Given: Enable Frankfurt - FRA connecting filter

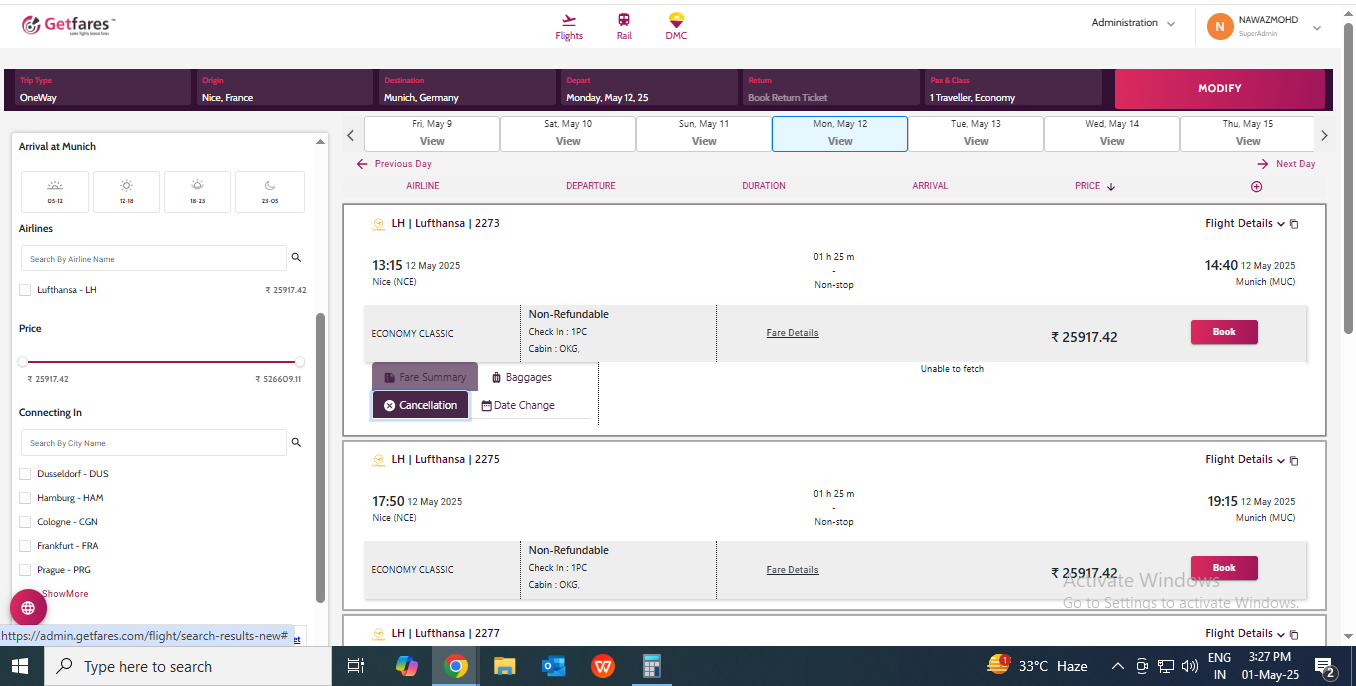Looking at the screenshot, I should click(x=25, y=546).
